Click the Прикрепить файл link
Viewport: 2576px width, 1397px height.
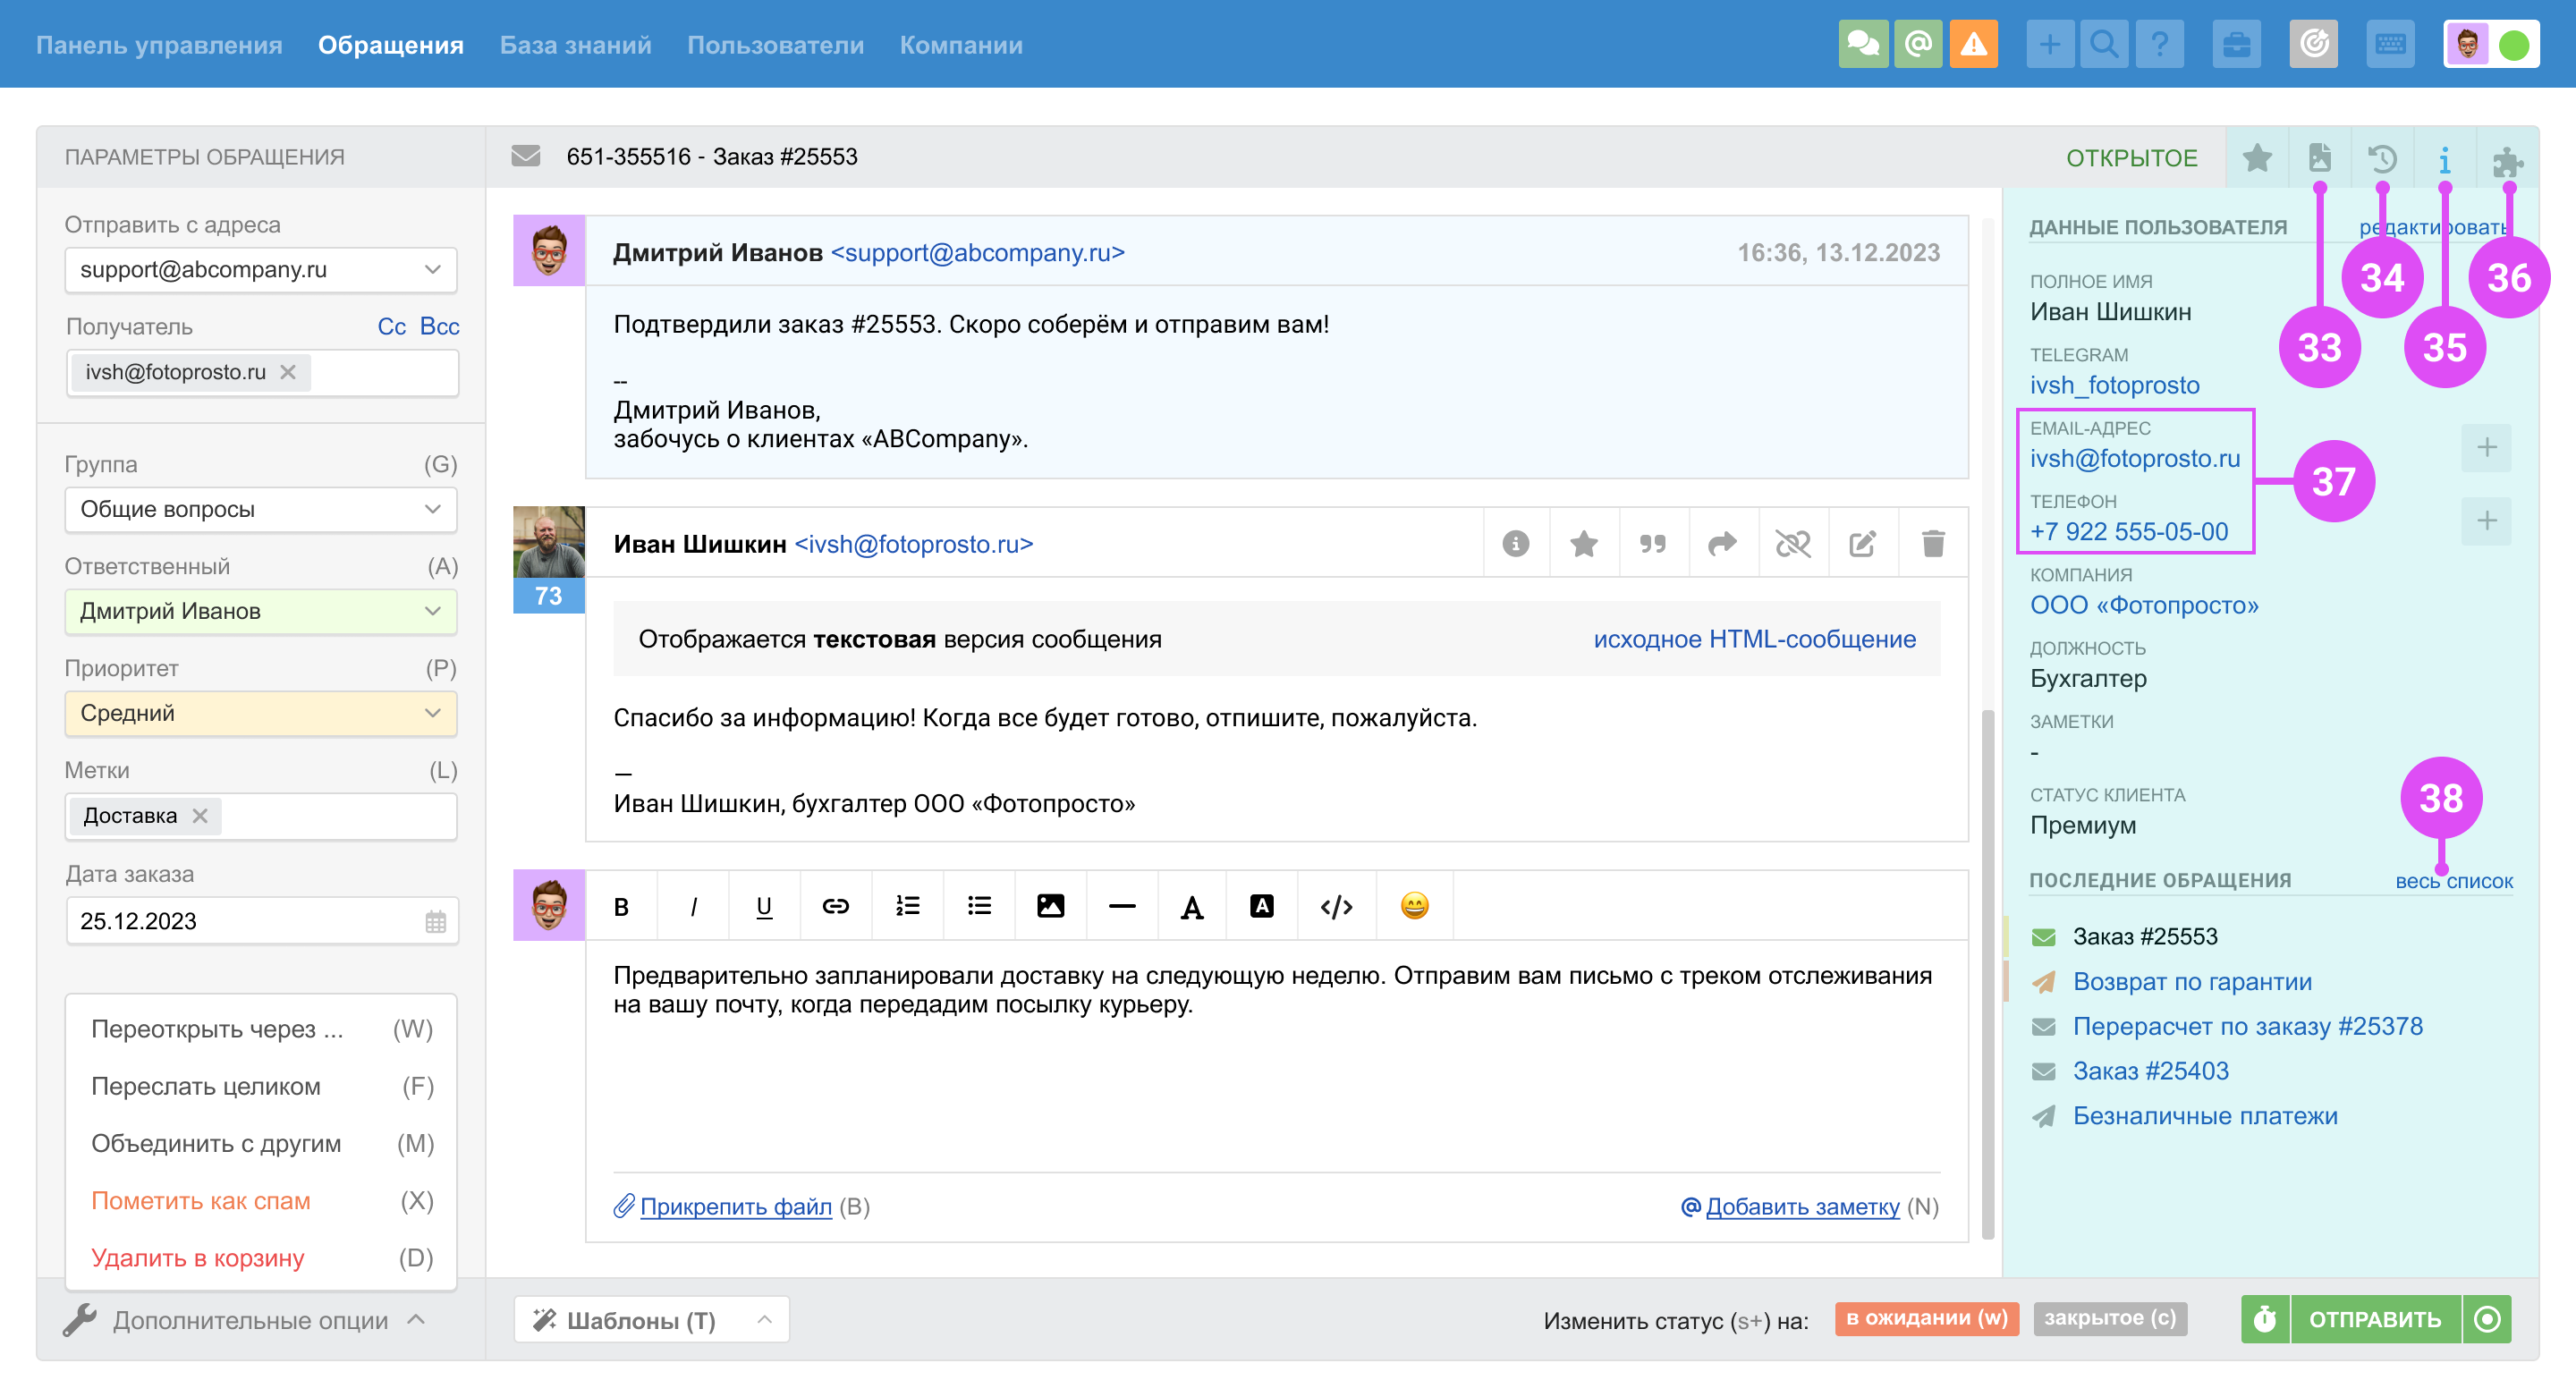click(x=735, y=1207)
